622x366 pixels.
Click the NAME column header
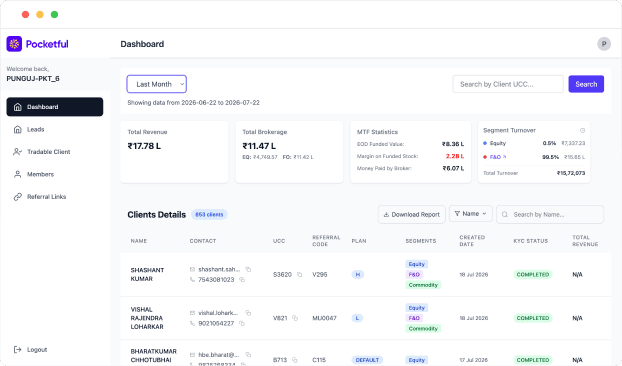coord(139,241)
